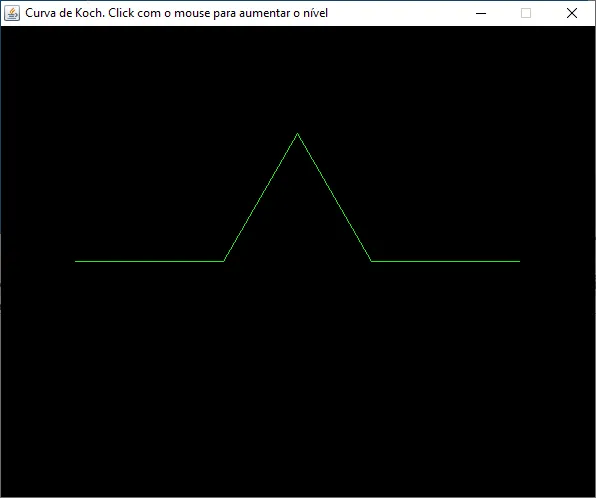Click the rising diagonal green line

tap(260, 197)
